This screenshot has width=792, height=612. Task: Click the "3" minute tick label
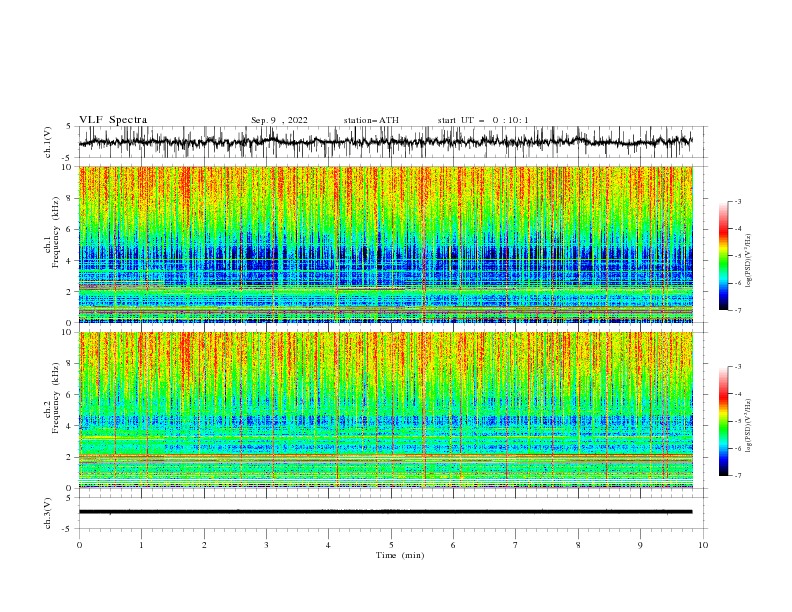coord(266,545)
